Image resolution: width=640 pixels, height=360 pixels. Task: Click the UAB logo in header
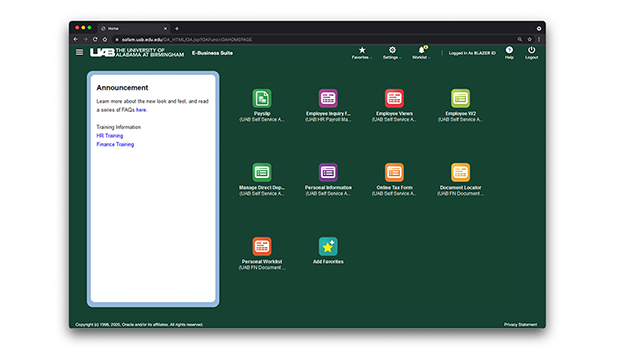(x=137, y=53)
